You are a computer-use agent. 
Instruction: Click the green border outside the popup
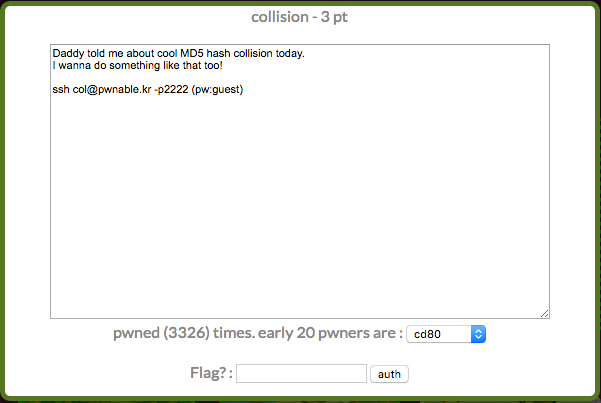(2, 201)
